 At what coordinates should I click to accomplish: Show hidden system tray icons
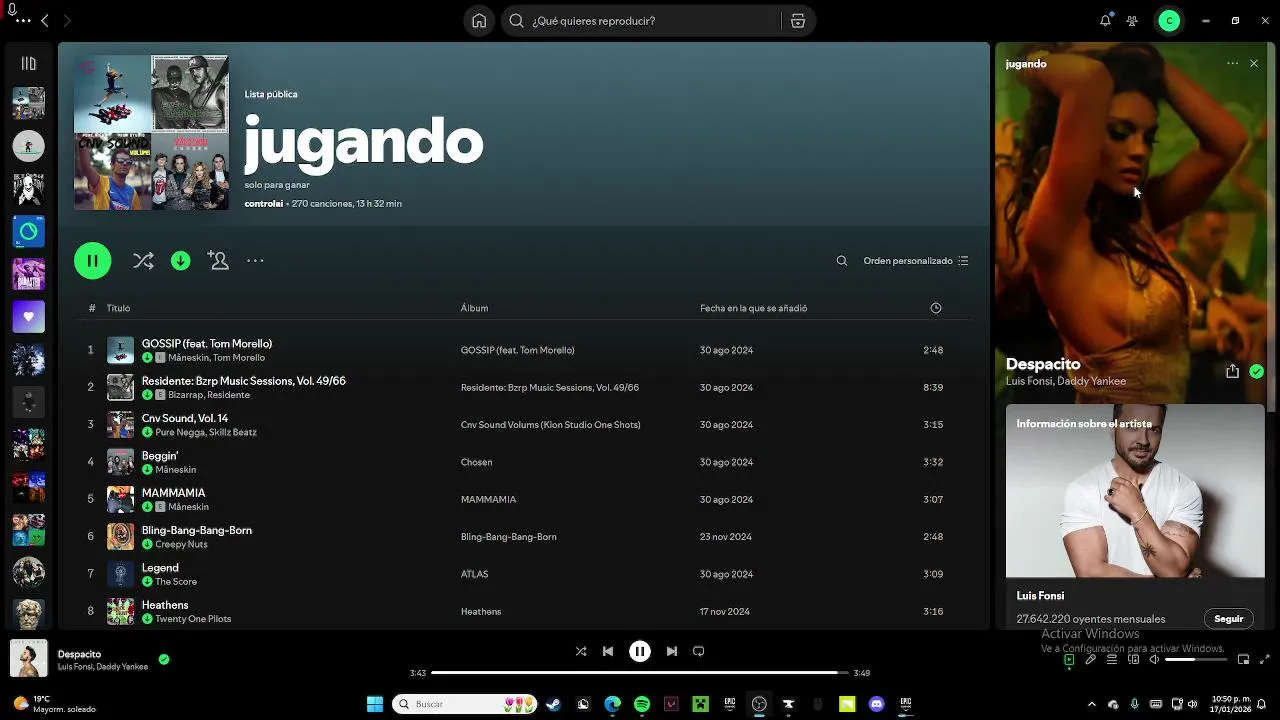coord(1091,704)
